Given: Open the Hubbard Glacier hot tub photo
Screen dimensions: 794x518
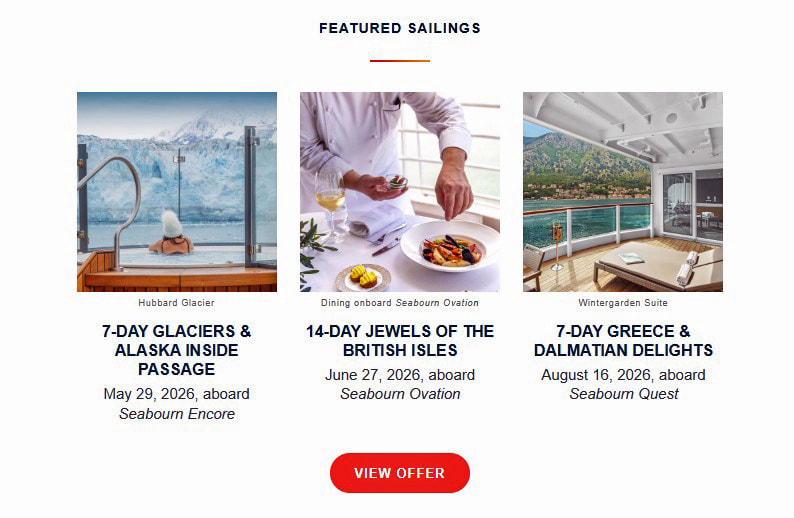Looking at the screenshot, I should click(x=177, y=192).
